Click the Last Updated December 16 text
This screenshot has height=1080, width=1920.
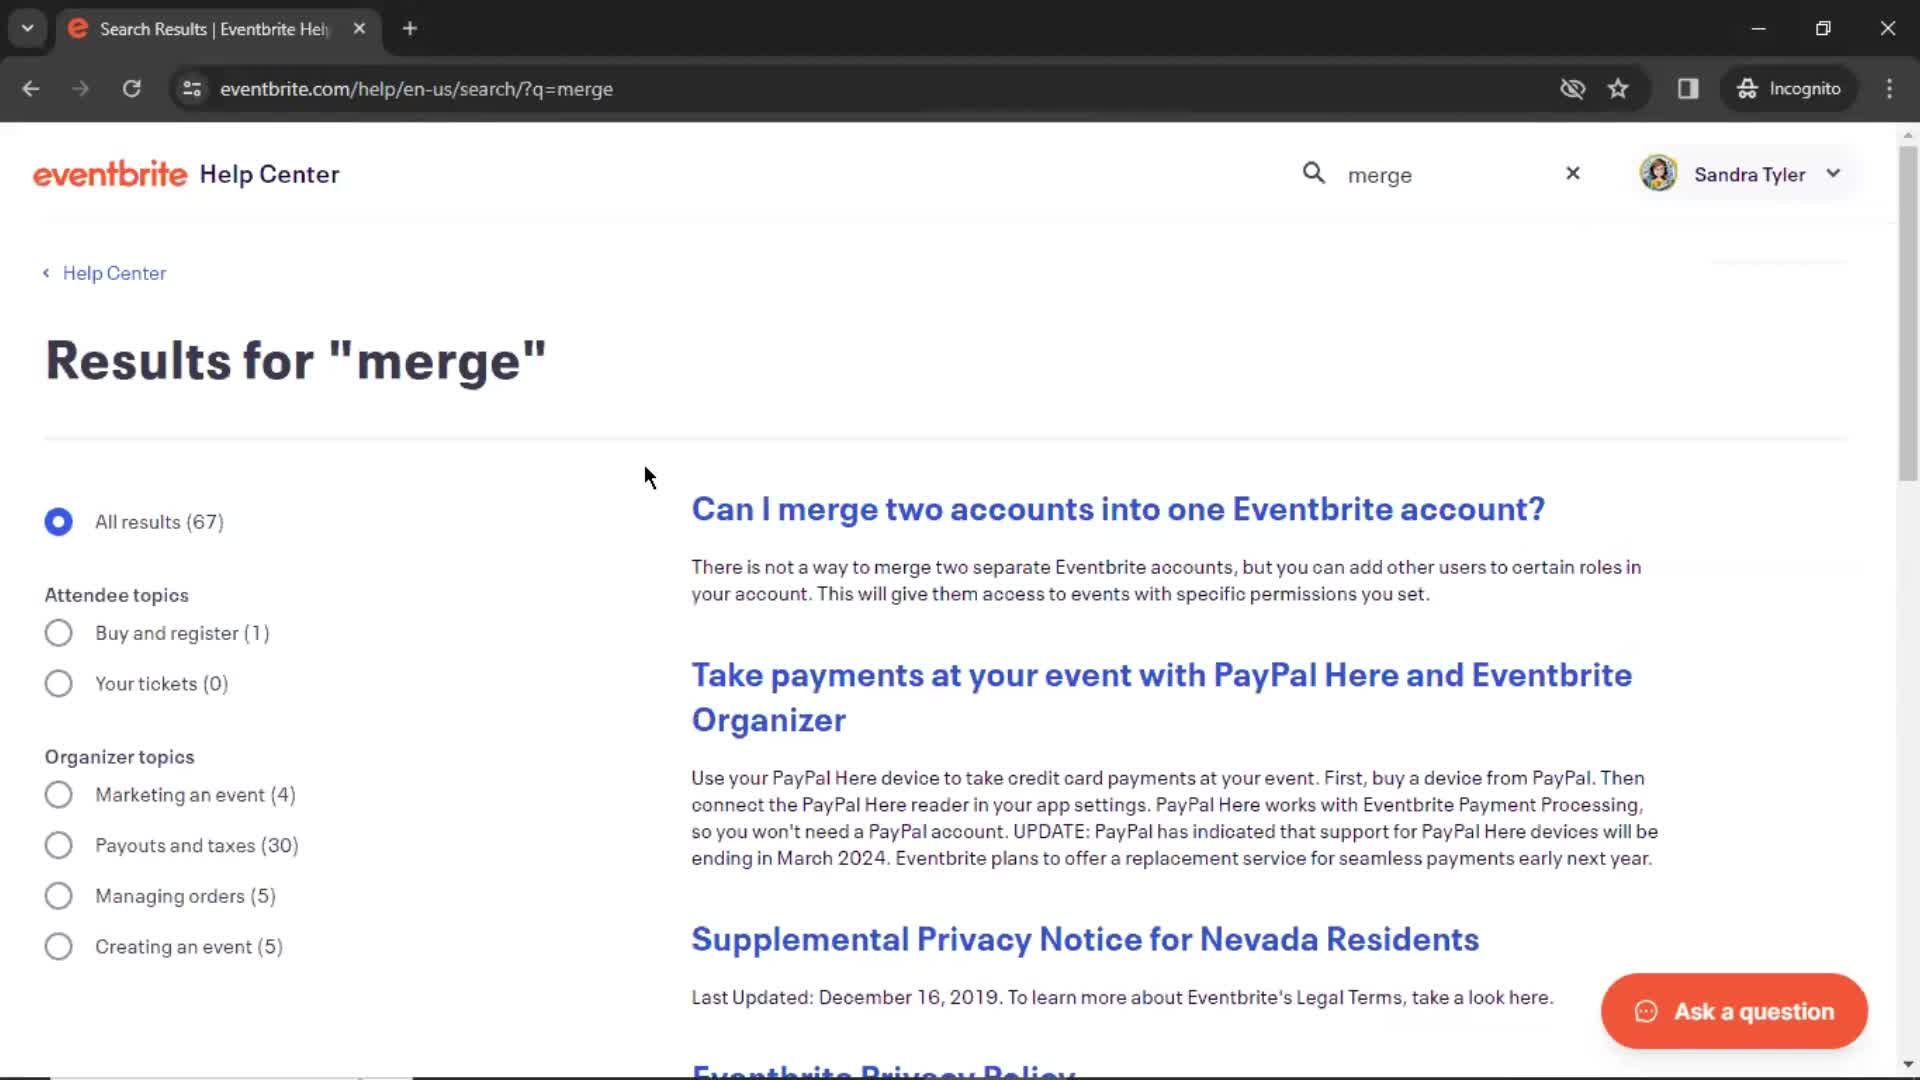pos(1122,997)
